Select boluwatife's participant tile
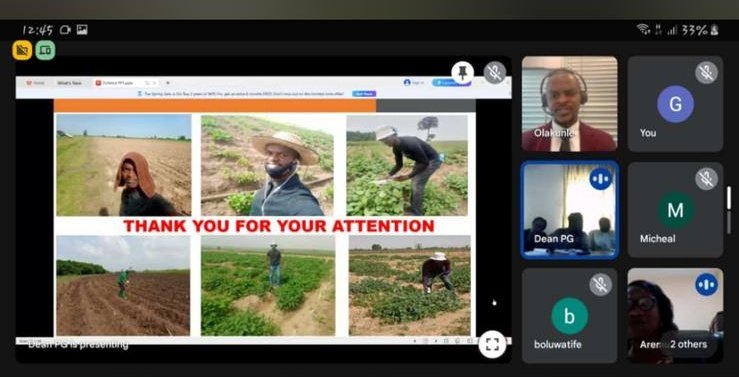739x377 pixels. (569, 316)
